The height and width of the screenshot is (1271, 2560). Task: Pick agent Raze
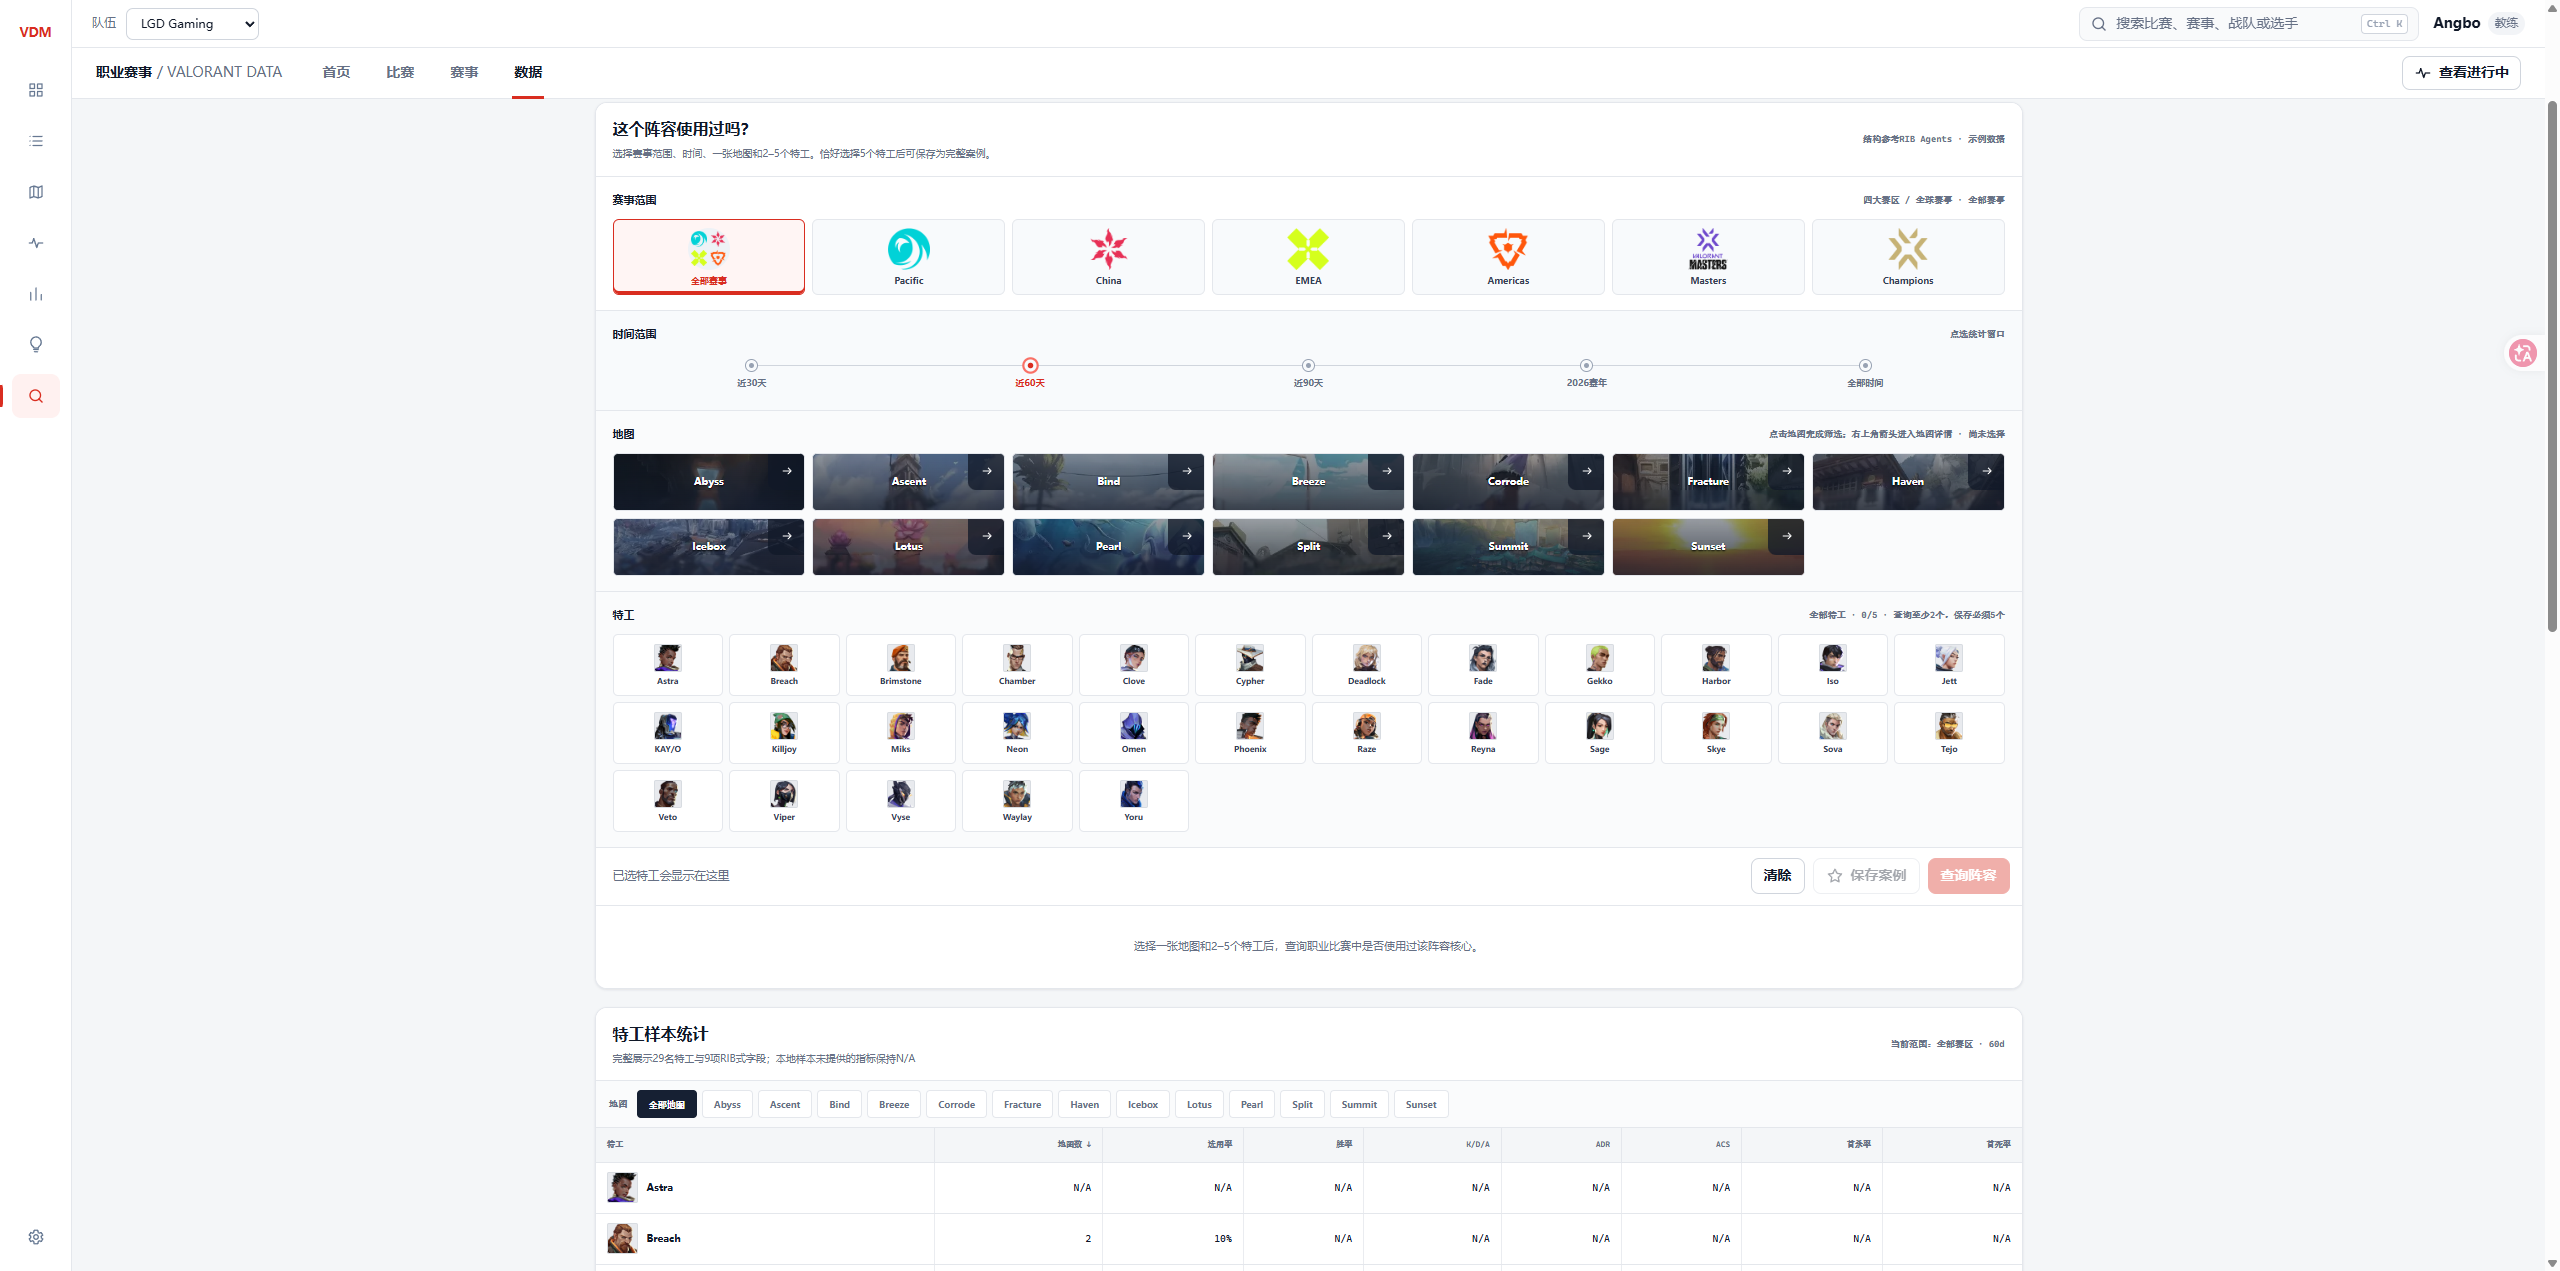(1367, 733)
